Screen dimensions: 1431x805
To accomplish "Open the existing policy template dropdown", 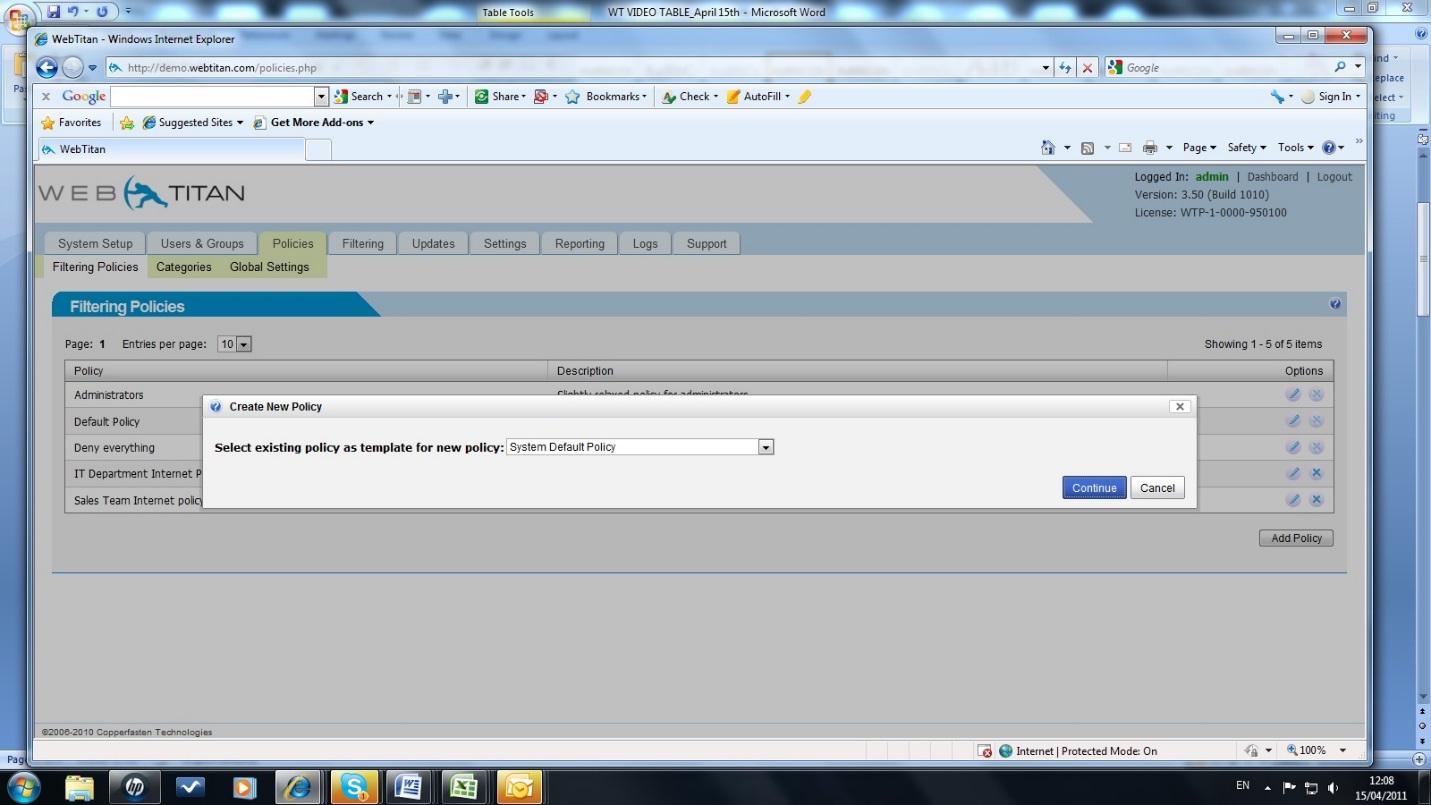I will [x=766, y=447].
